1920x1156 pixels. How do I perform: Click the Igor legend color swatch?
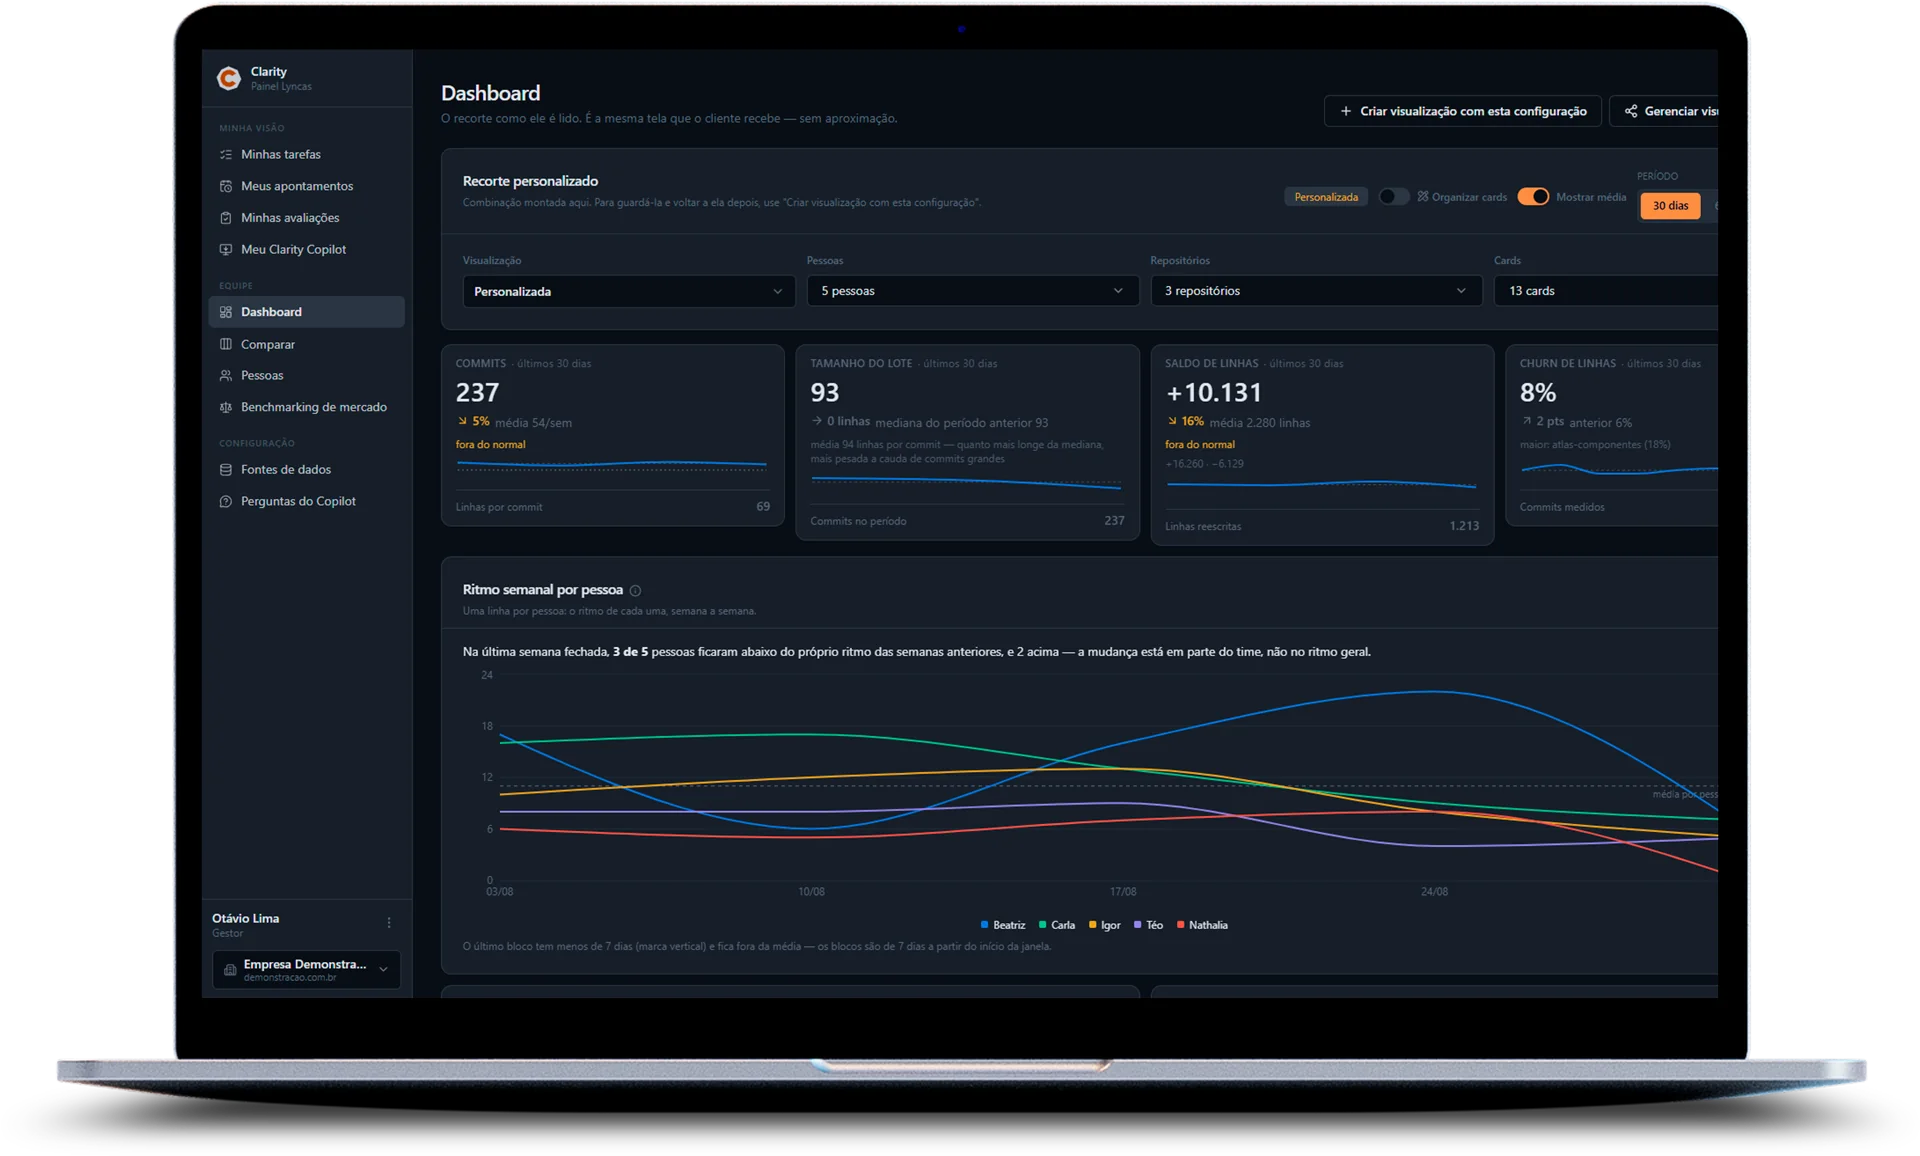(1093, 925)
